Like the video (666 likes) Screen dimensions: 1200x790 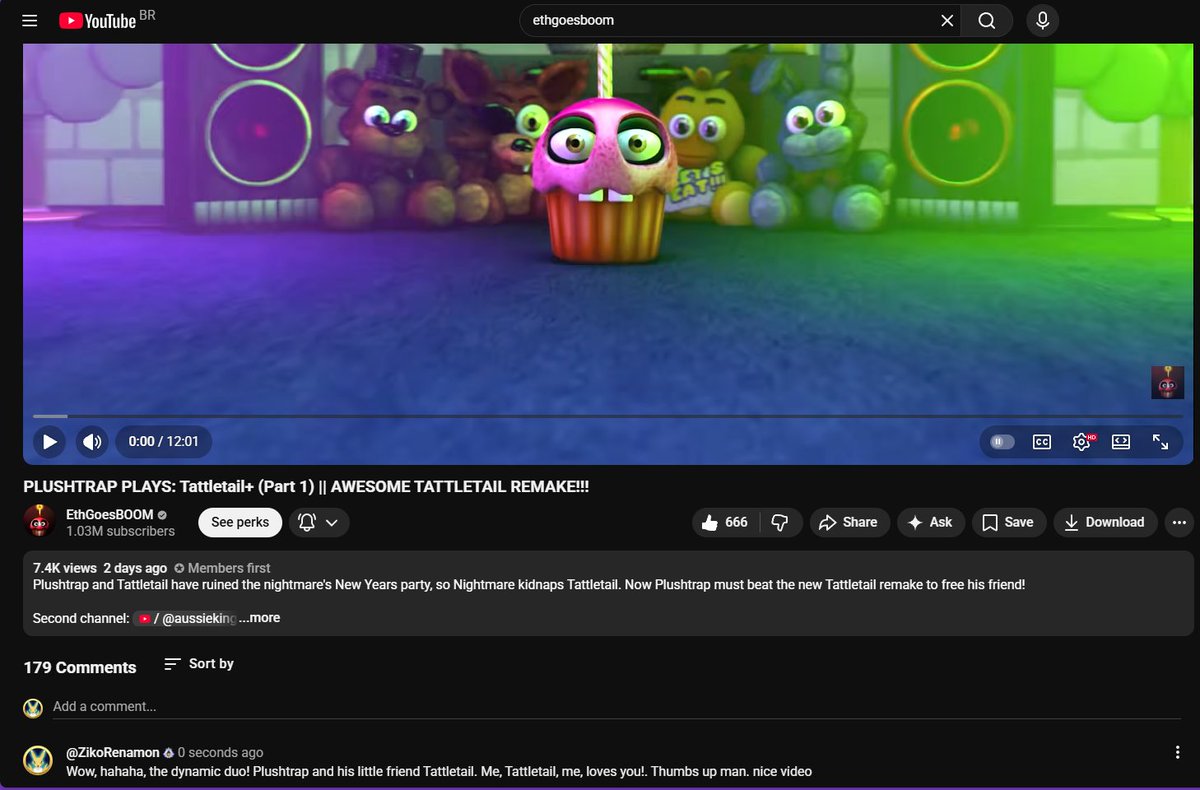point(726,522)
